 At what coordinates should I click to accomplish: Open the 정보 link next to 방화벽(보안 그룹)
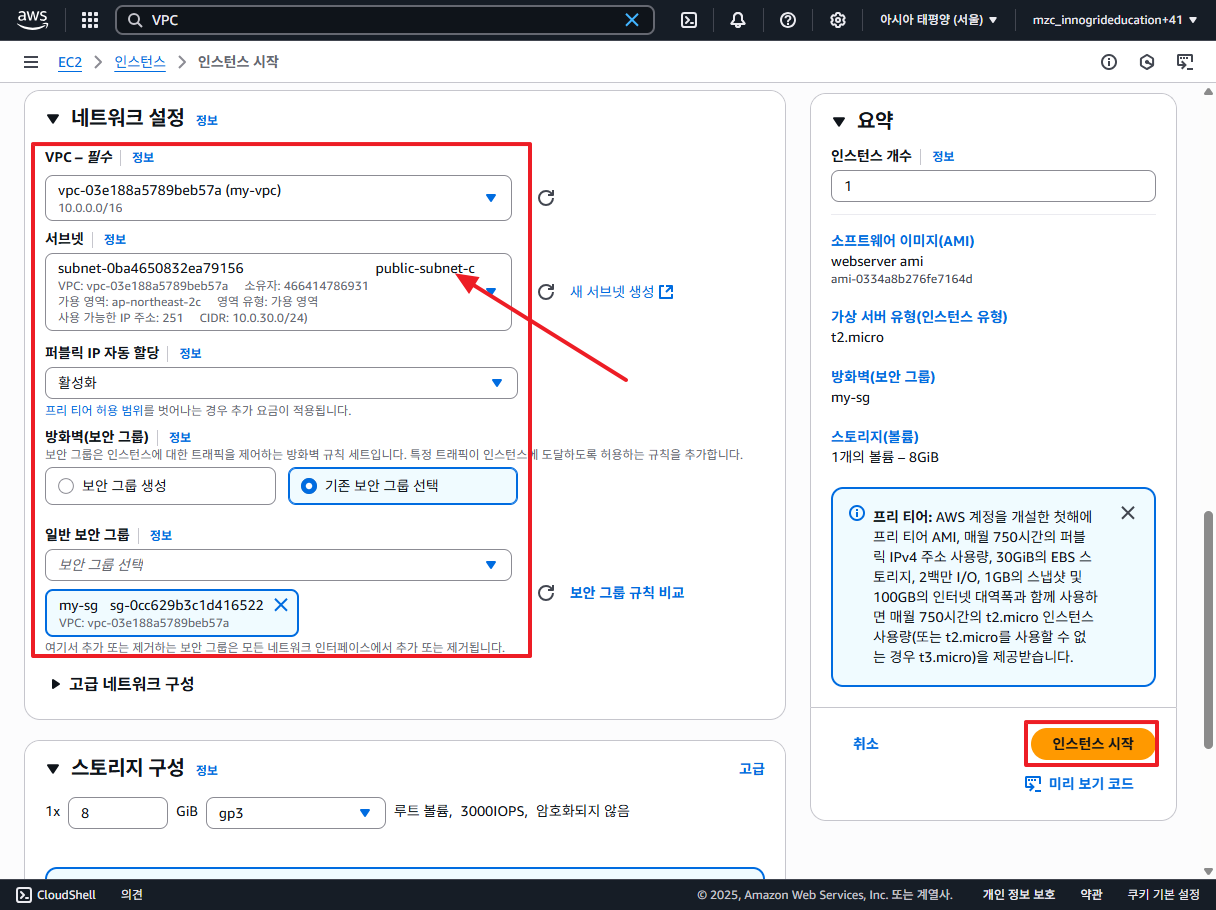coord(180,437)
